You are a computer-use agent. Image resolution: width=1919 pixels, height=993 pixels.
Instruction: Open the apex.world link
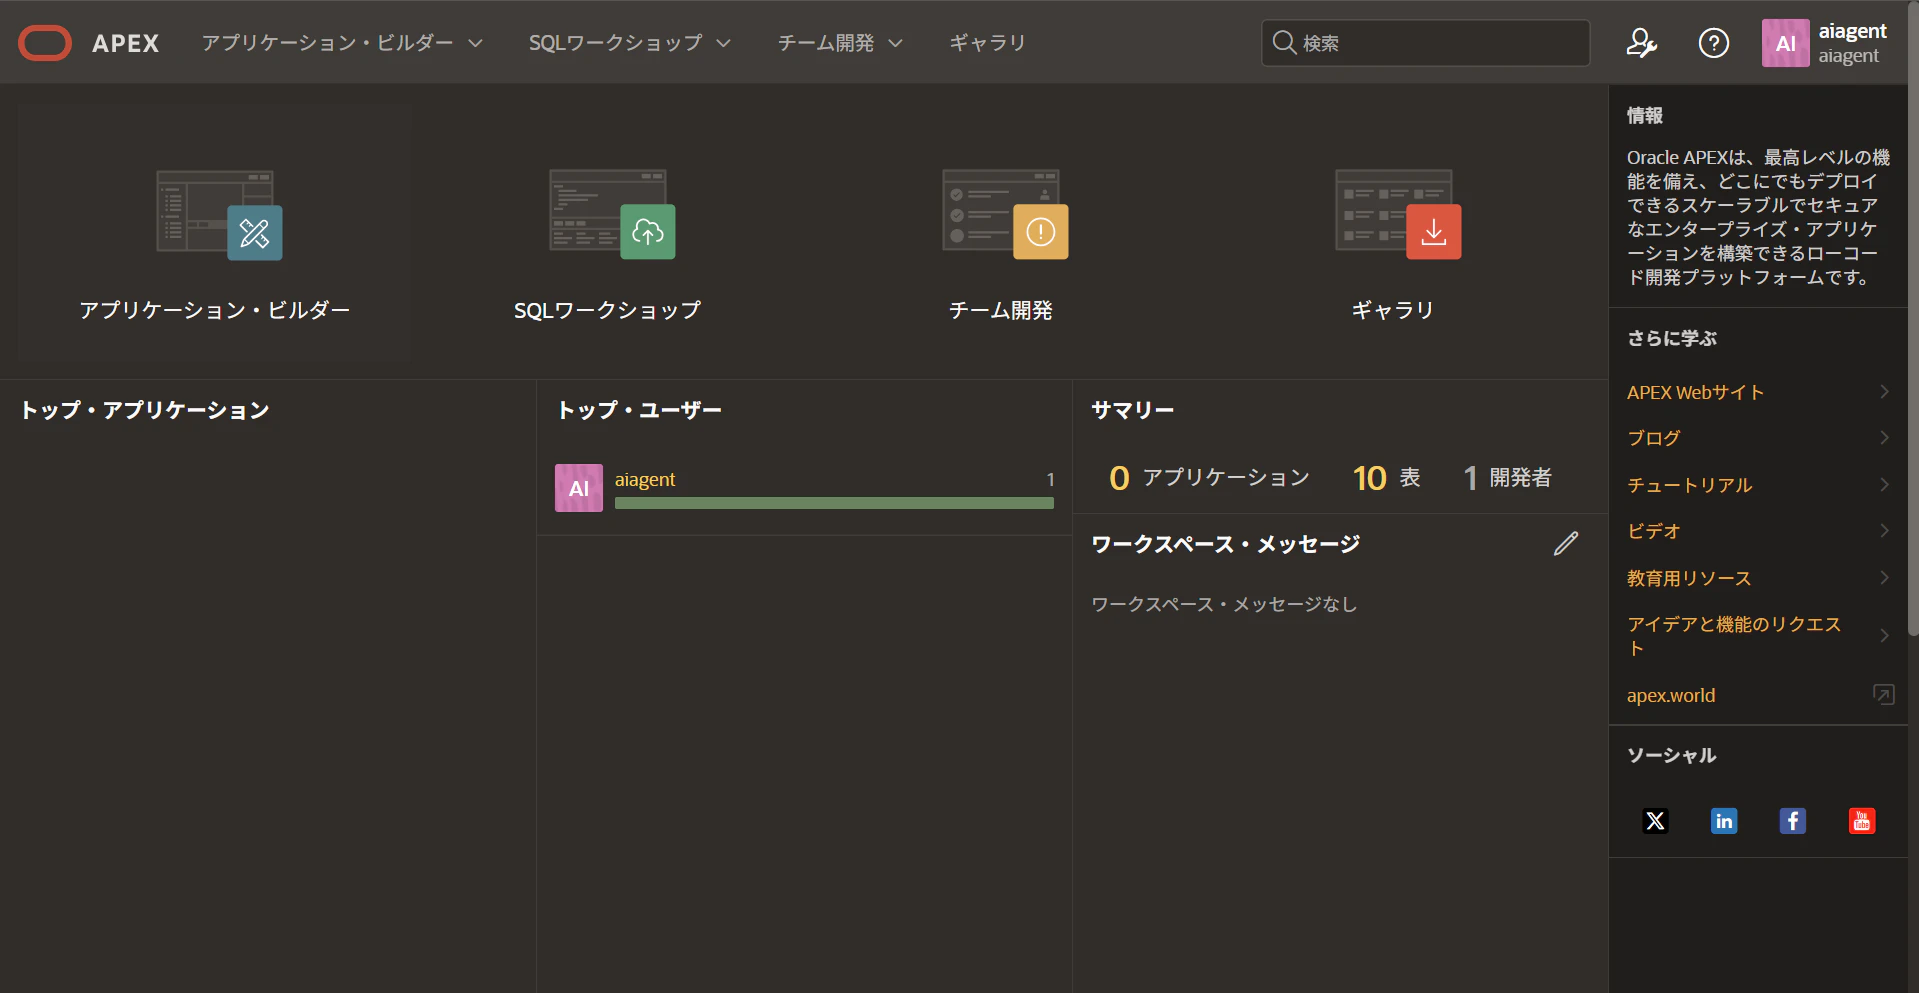tap(1671, 695)
